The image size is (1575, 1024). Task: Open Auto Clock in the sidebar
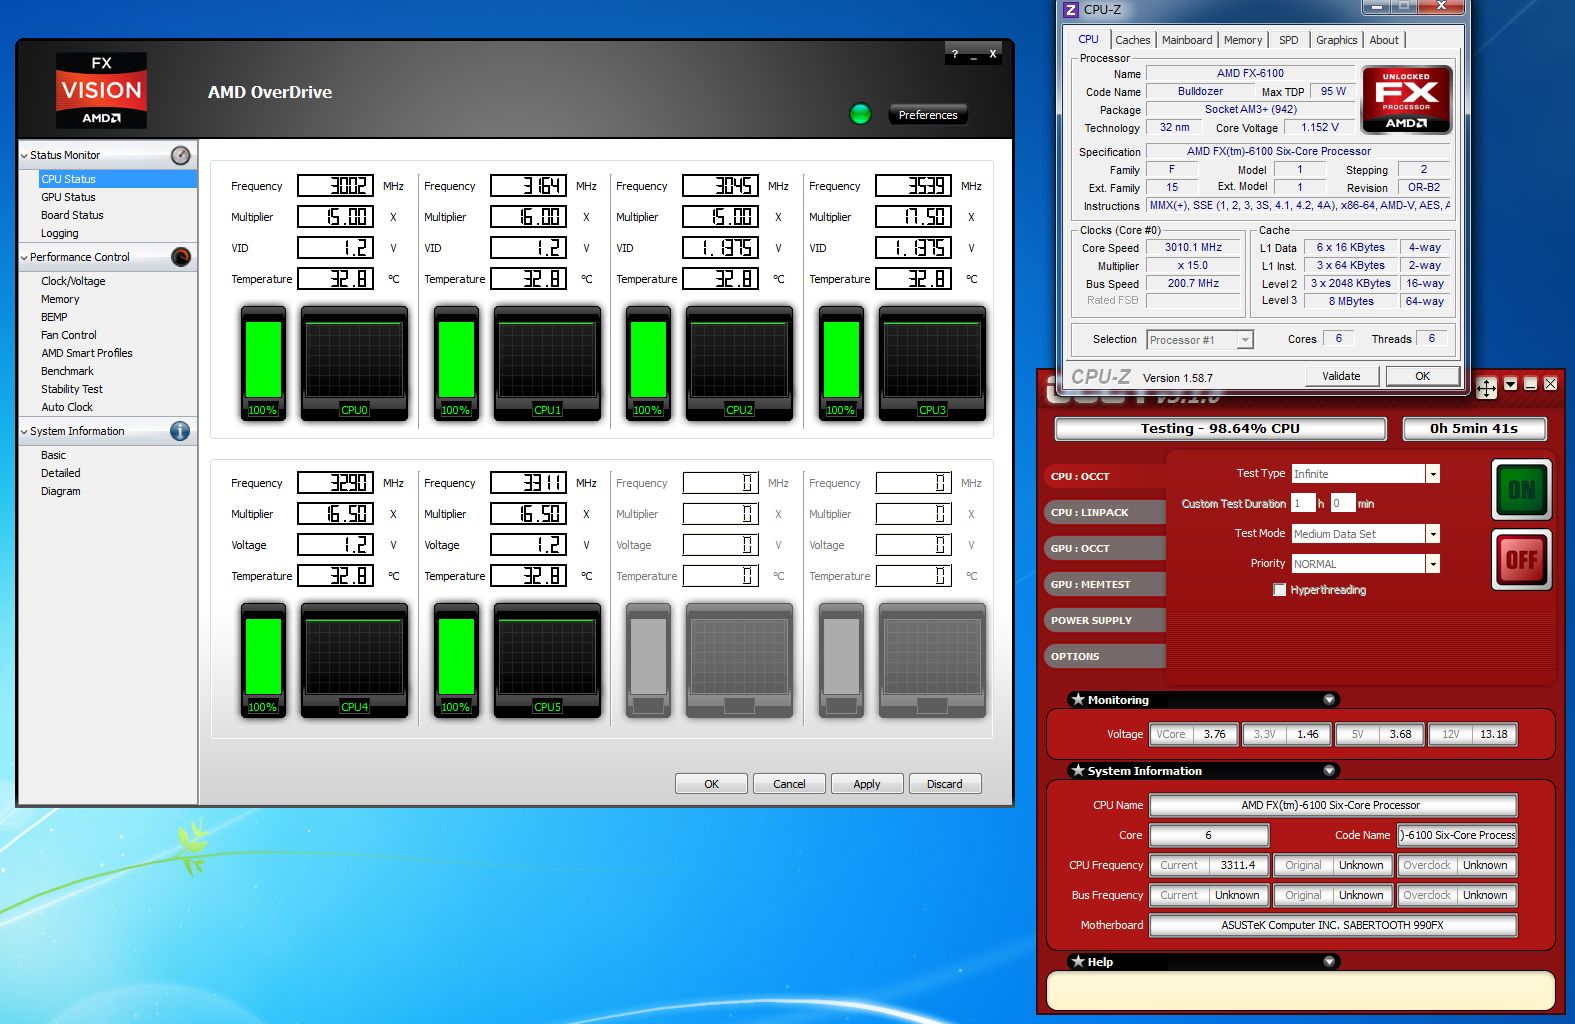[67, 407]
